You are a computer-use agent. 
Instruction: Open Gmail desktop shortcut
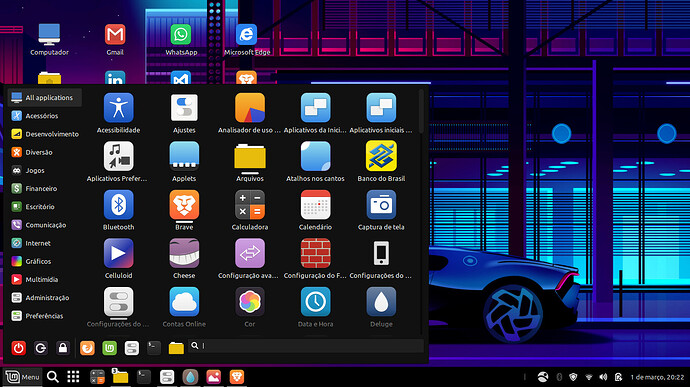(115, 40)
